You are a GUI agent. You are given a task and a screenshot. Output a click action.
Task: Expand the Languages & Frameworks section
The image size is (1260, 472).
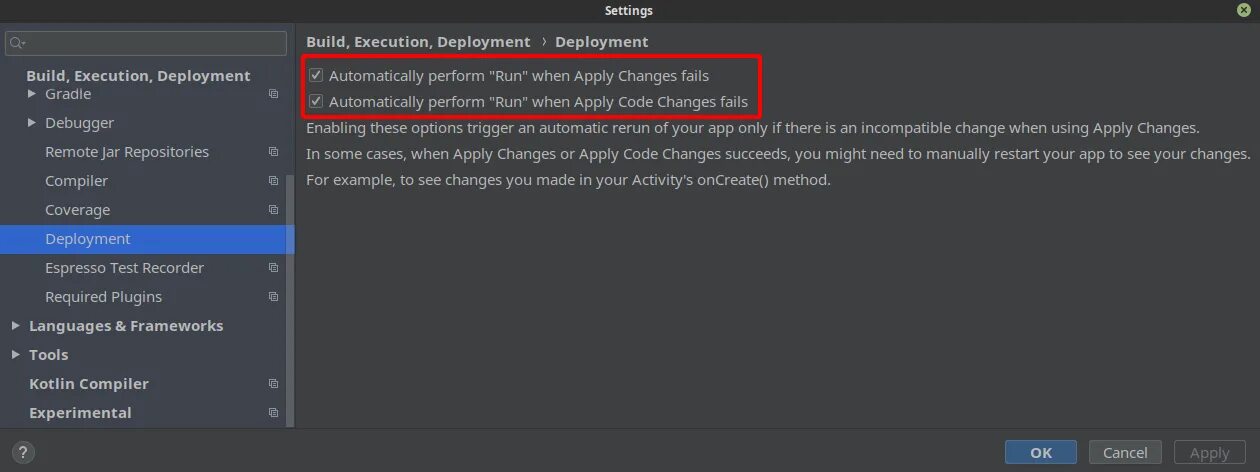15,326
